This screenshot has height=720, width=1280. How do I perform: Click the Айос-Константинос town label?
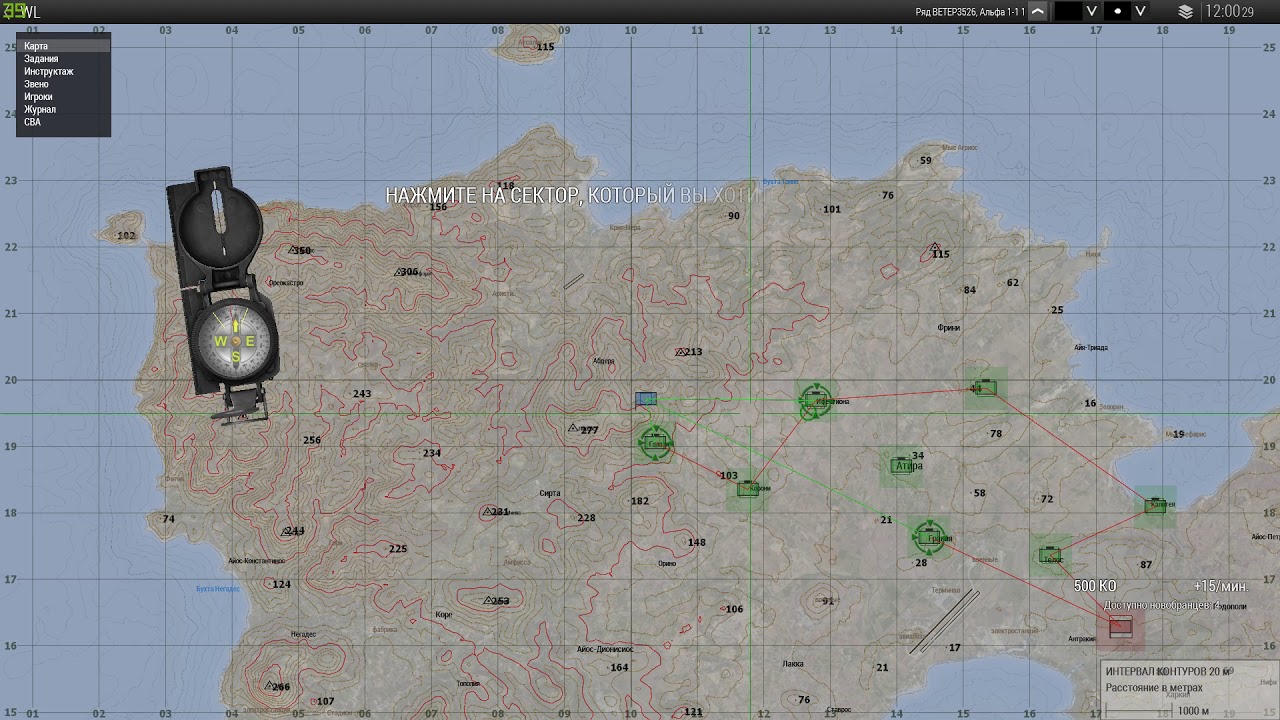pos(256,561)
